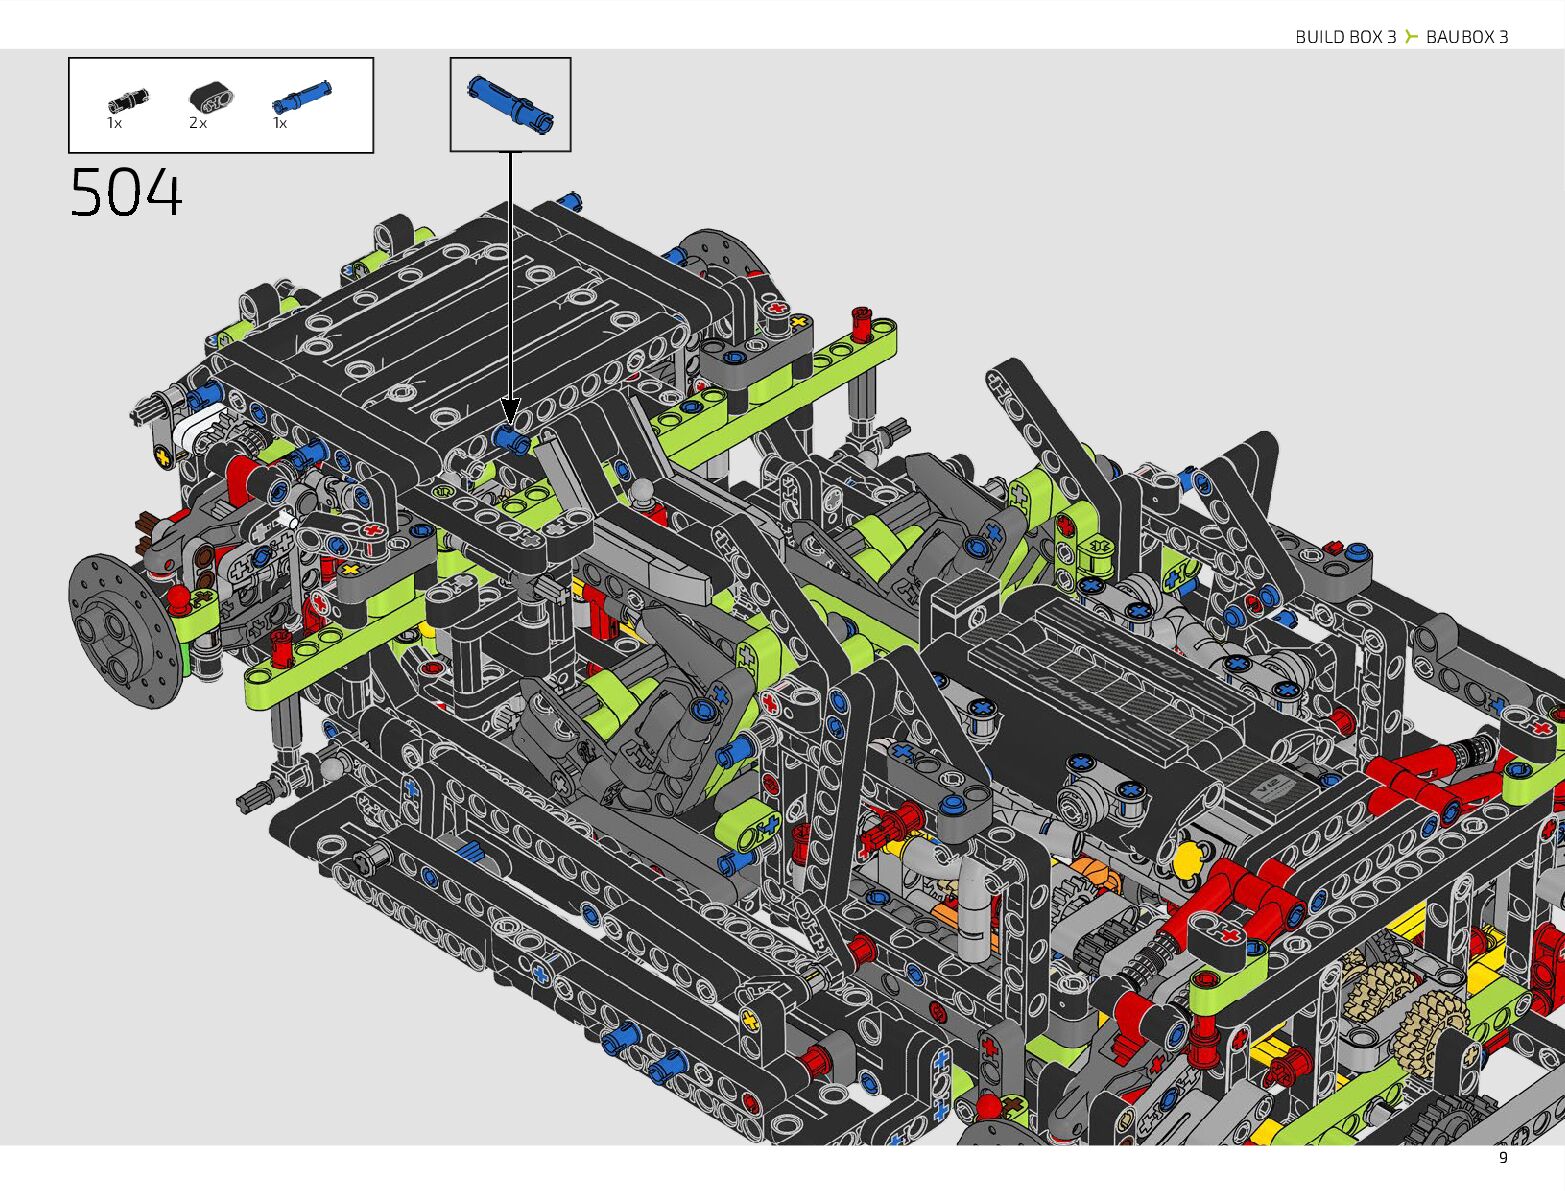Click the step number 504
Screen dimensions: 1565x1191
[x=127, y=193]
